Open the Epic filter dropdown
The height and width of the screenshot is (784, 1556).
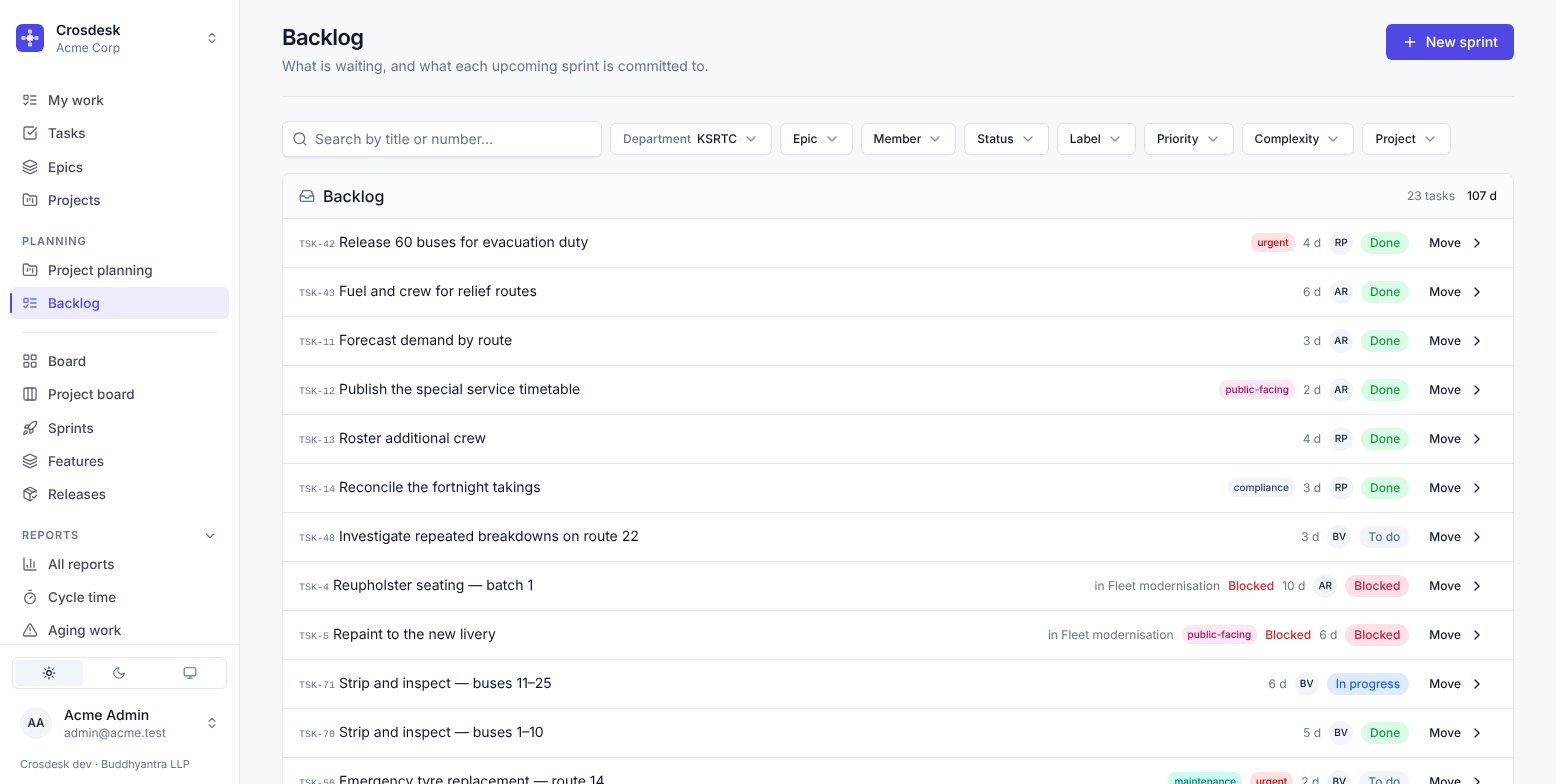click(x=816, y=139)
